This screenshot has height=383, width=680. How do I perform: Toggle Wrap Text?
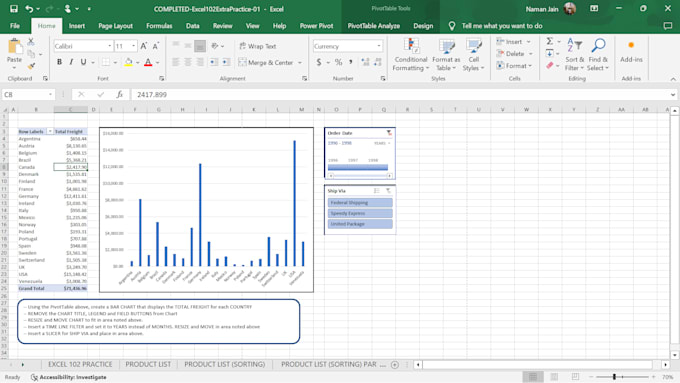258,46
